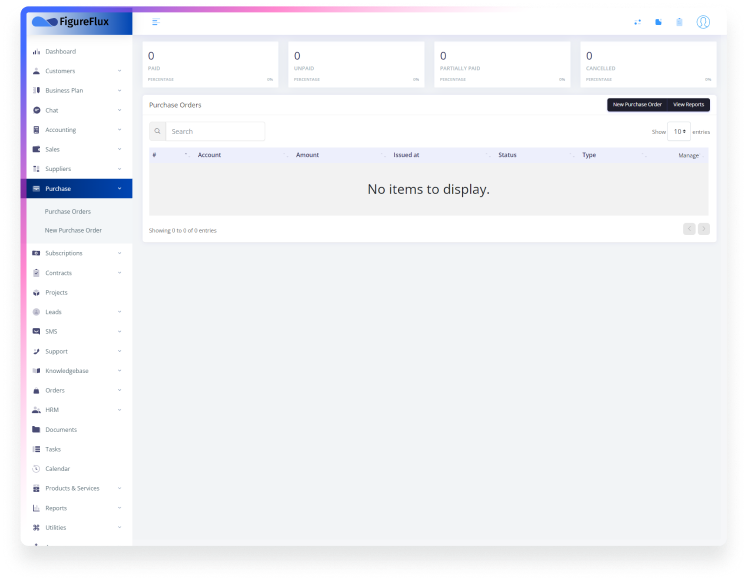Expand the Accounting sidebar section
The height and width of the screenshot is (581, 747).
click(x=75, y=130)
